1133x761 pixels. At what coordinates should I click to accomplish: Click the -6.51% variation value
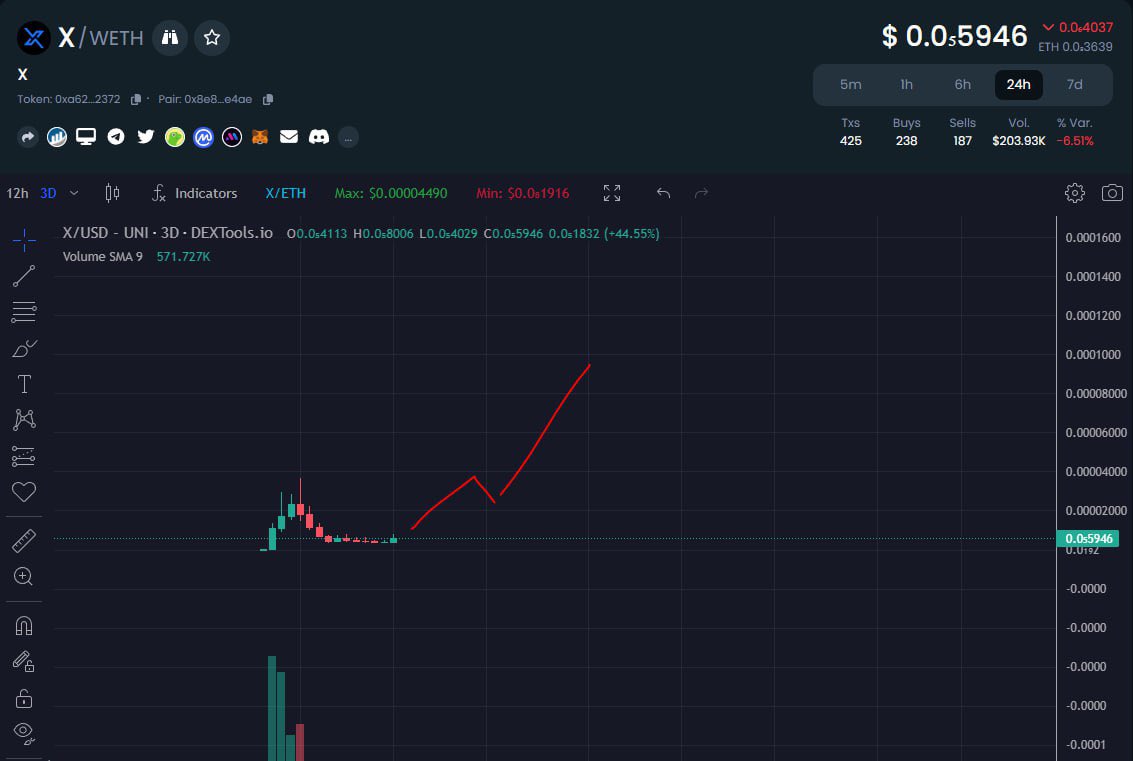tap(1074, 141)
